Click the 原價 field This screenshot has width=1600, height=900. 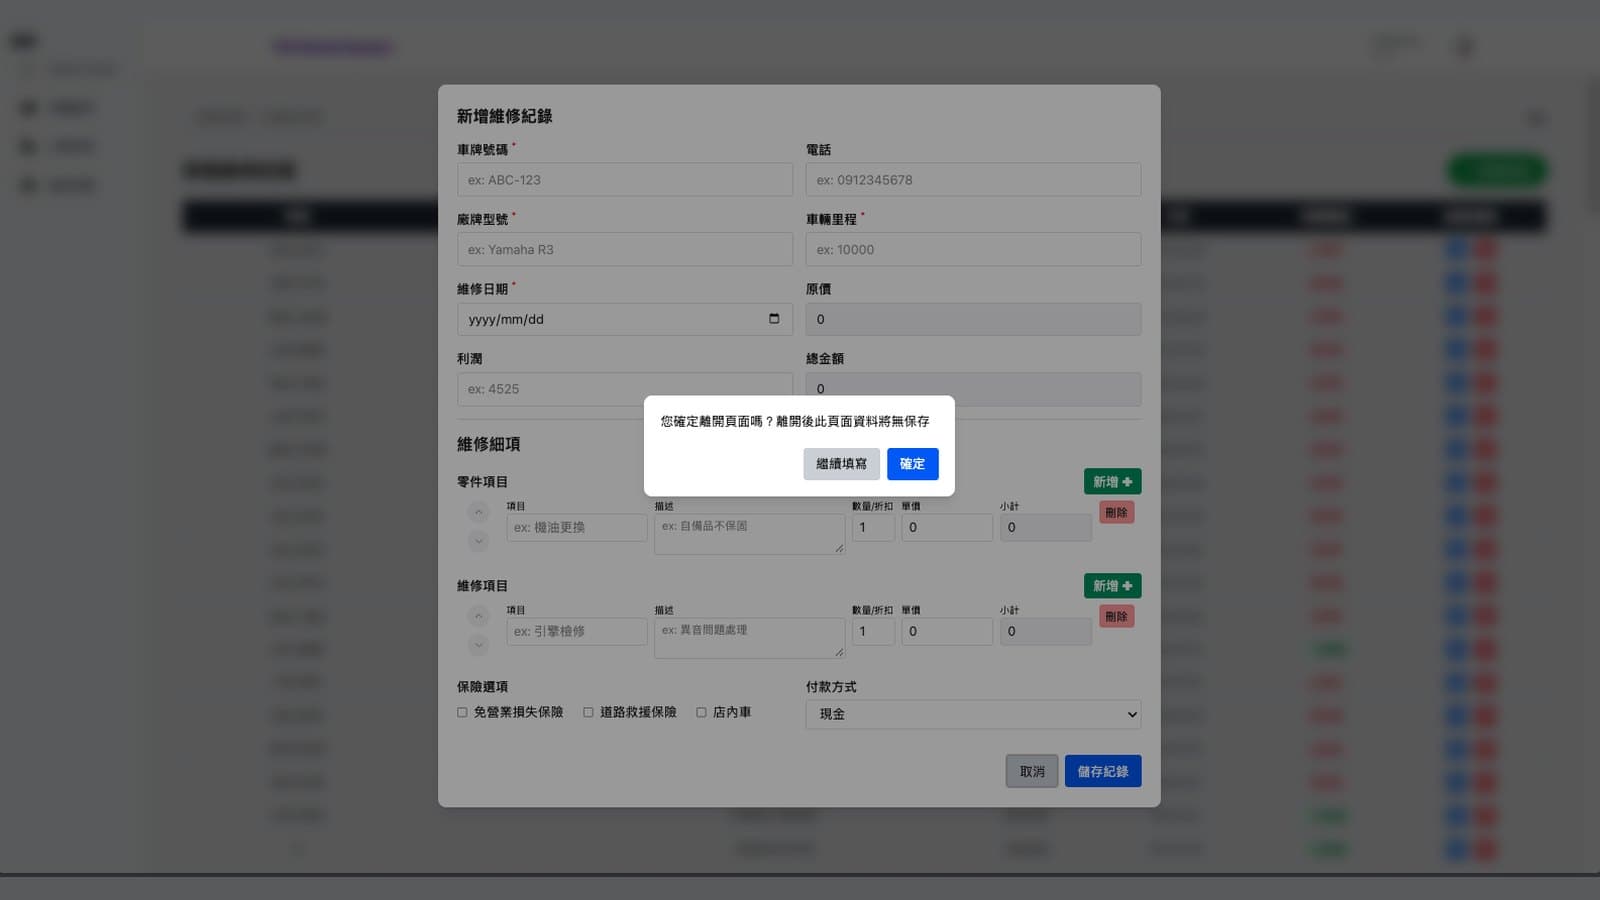click(x=973, y=319)
